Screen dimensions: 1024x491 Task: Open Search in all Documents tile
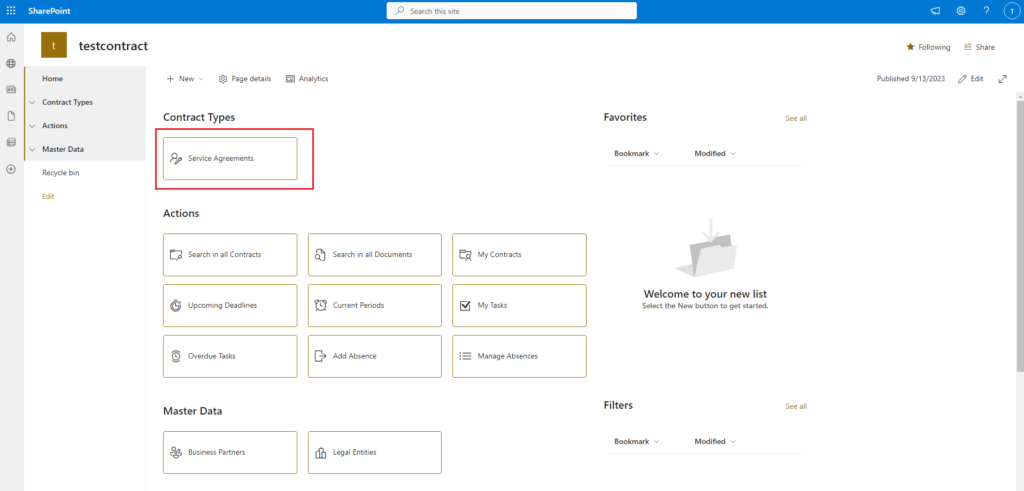tap(375, 255)
